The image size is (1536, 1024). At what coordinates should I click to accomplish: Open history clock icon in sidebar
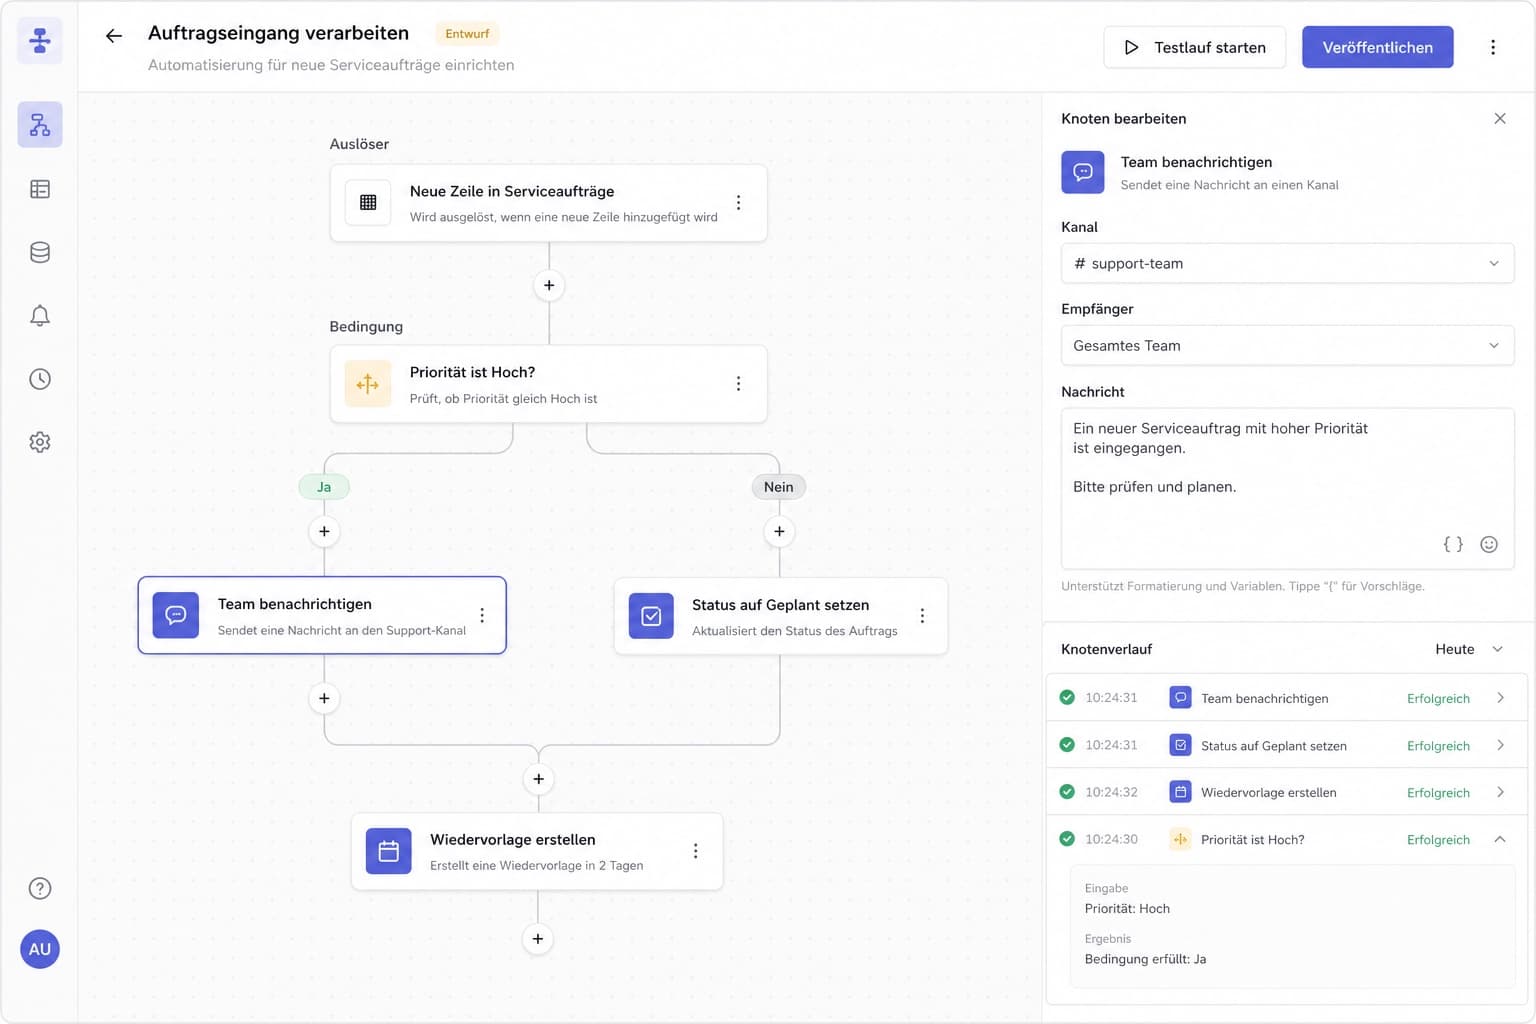(40, 379)
